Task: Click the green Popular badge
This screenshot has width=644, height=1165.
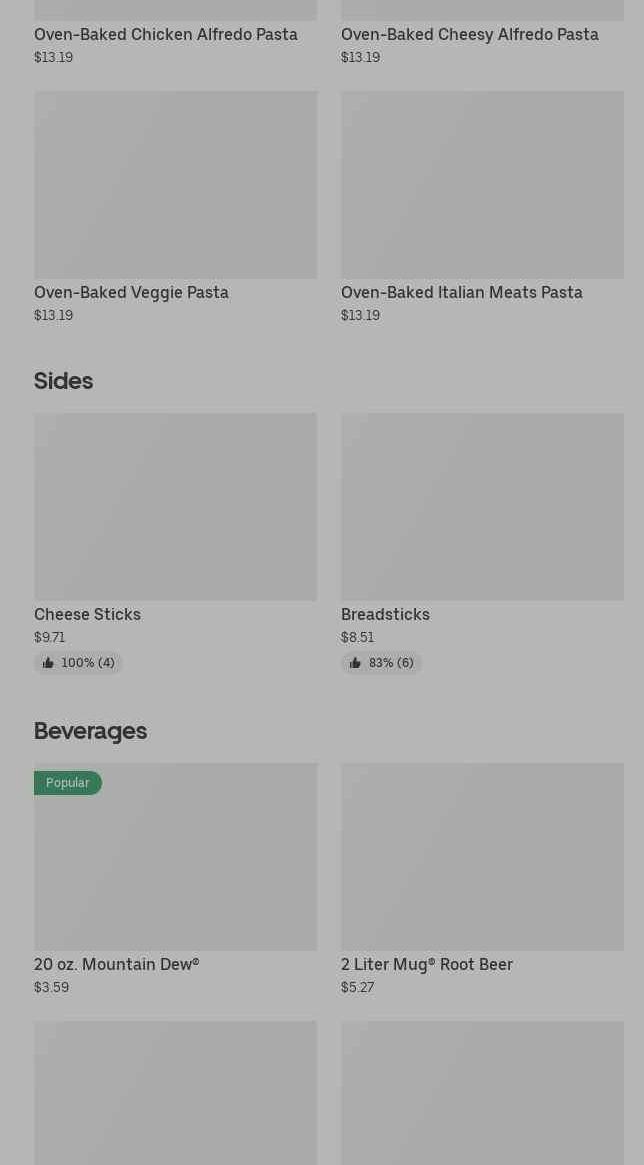Action: [x=68, y=783]
